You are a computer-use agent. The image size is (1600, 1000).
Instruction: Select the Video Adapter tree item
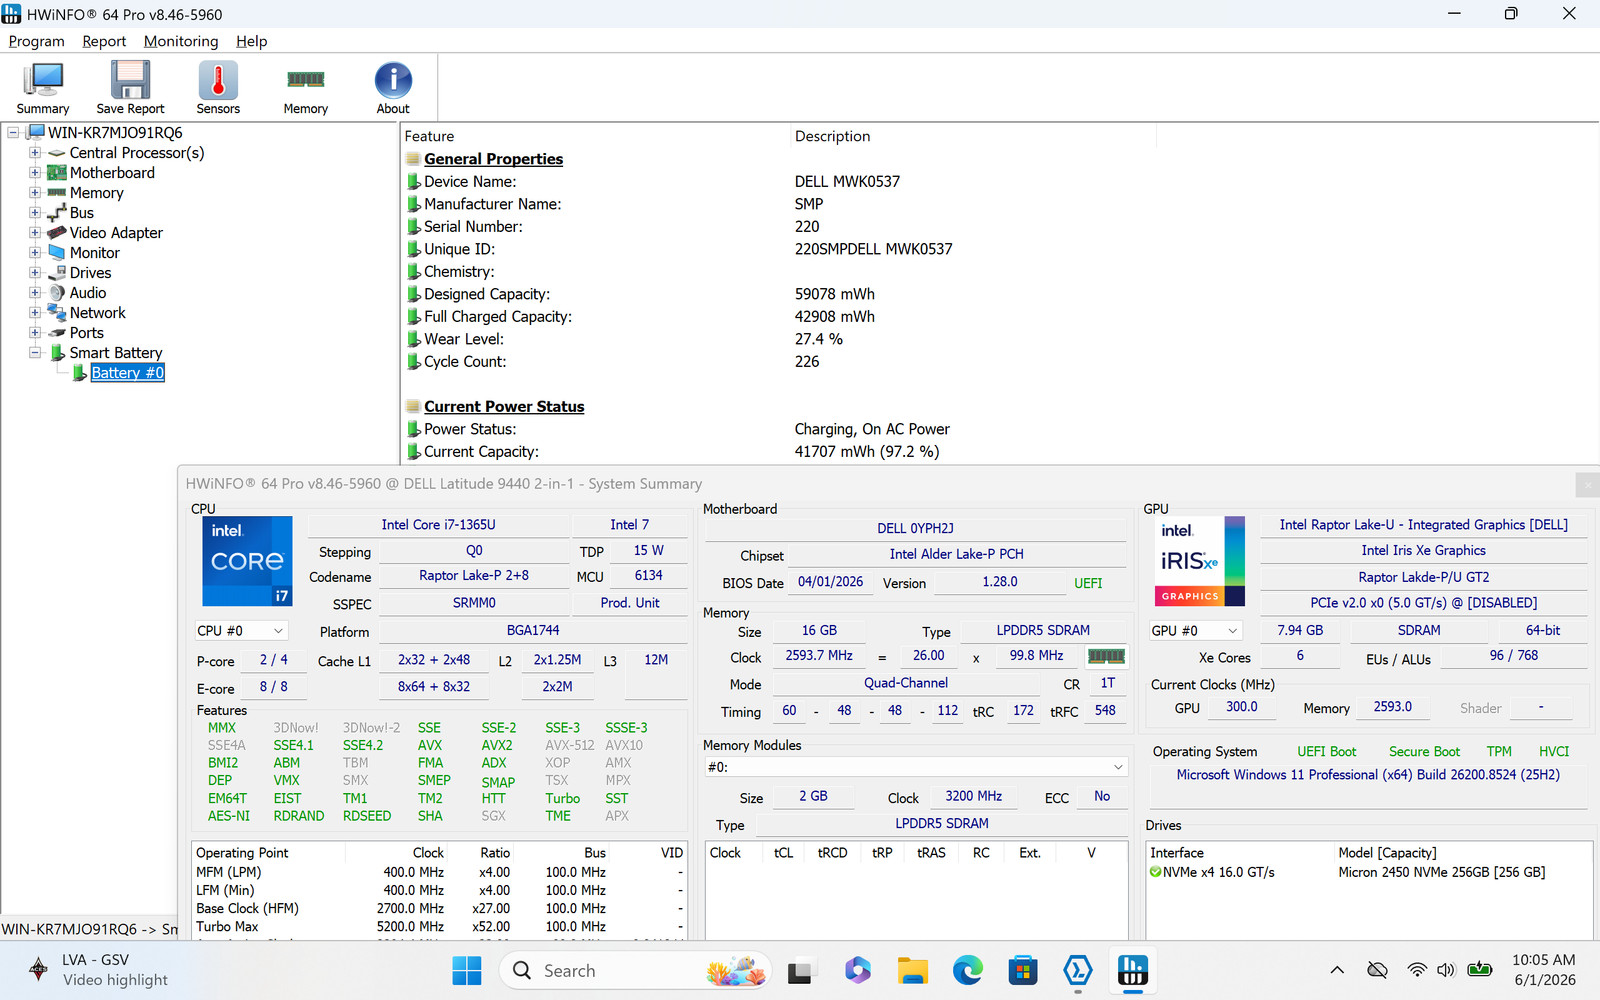pyautogui.click(x=116, y=233)
